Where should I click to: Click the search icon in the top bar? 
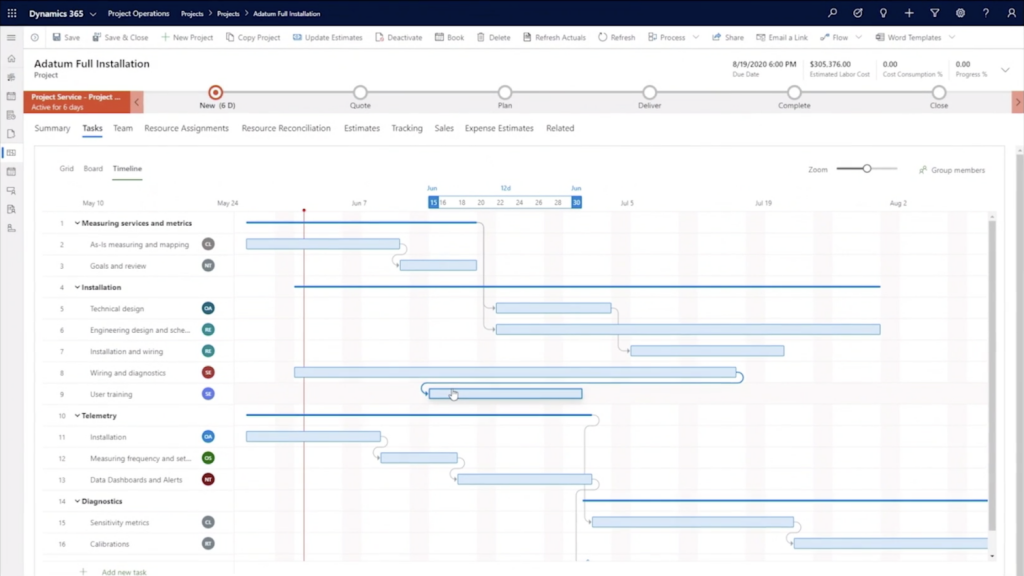tap(832, 13)
